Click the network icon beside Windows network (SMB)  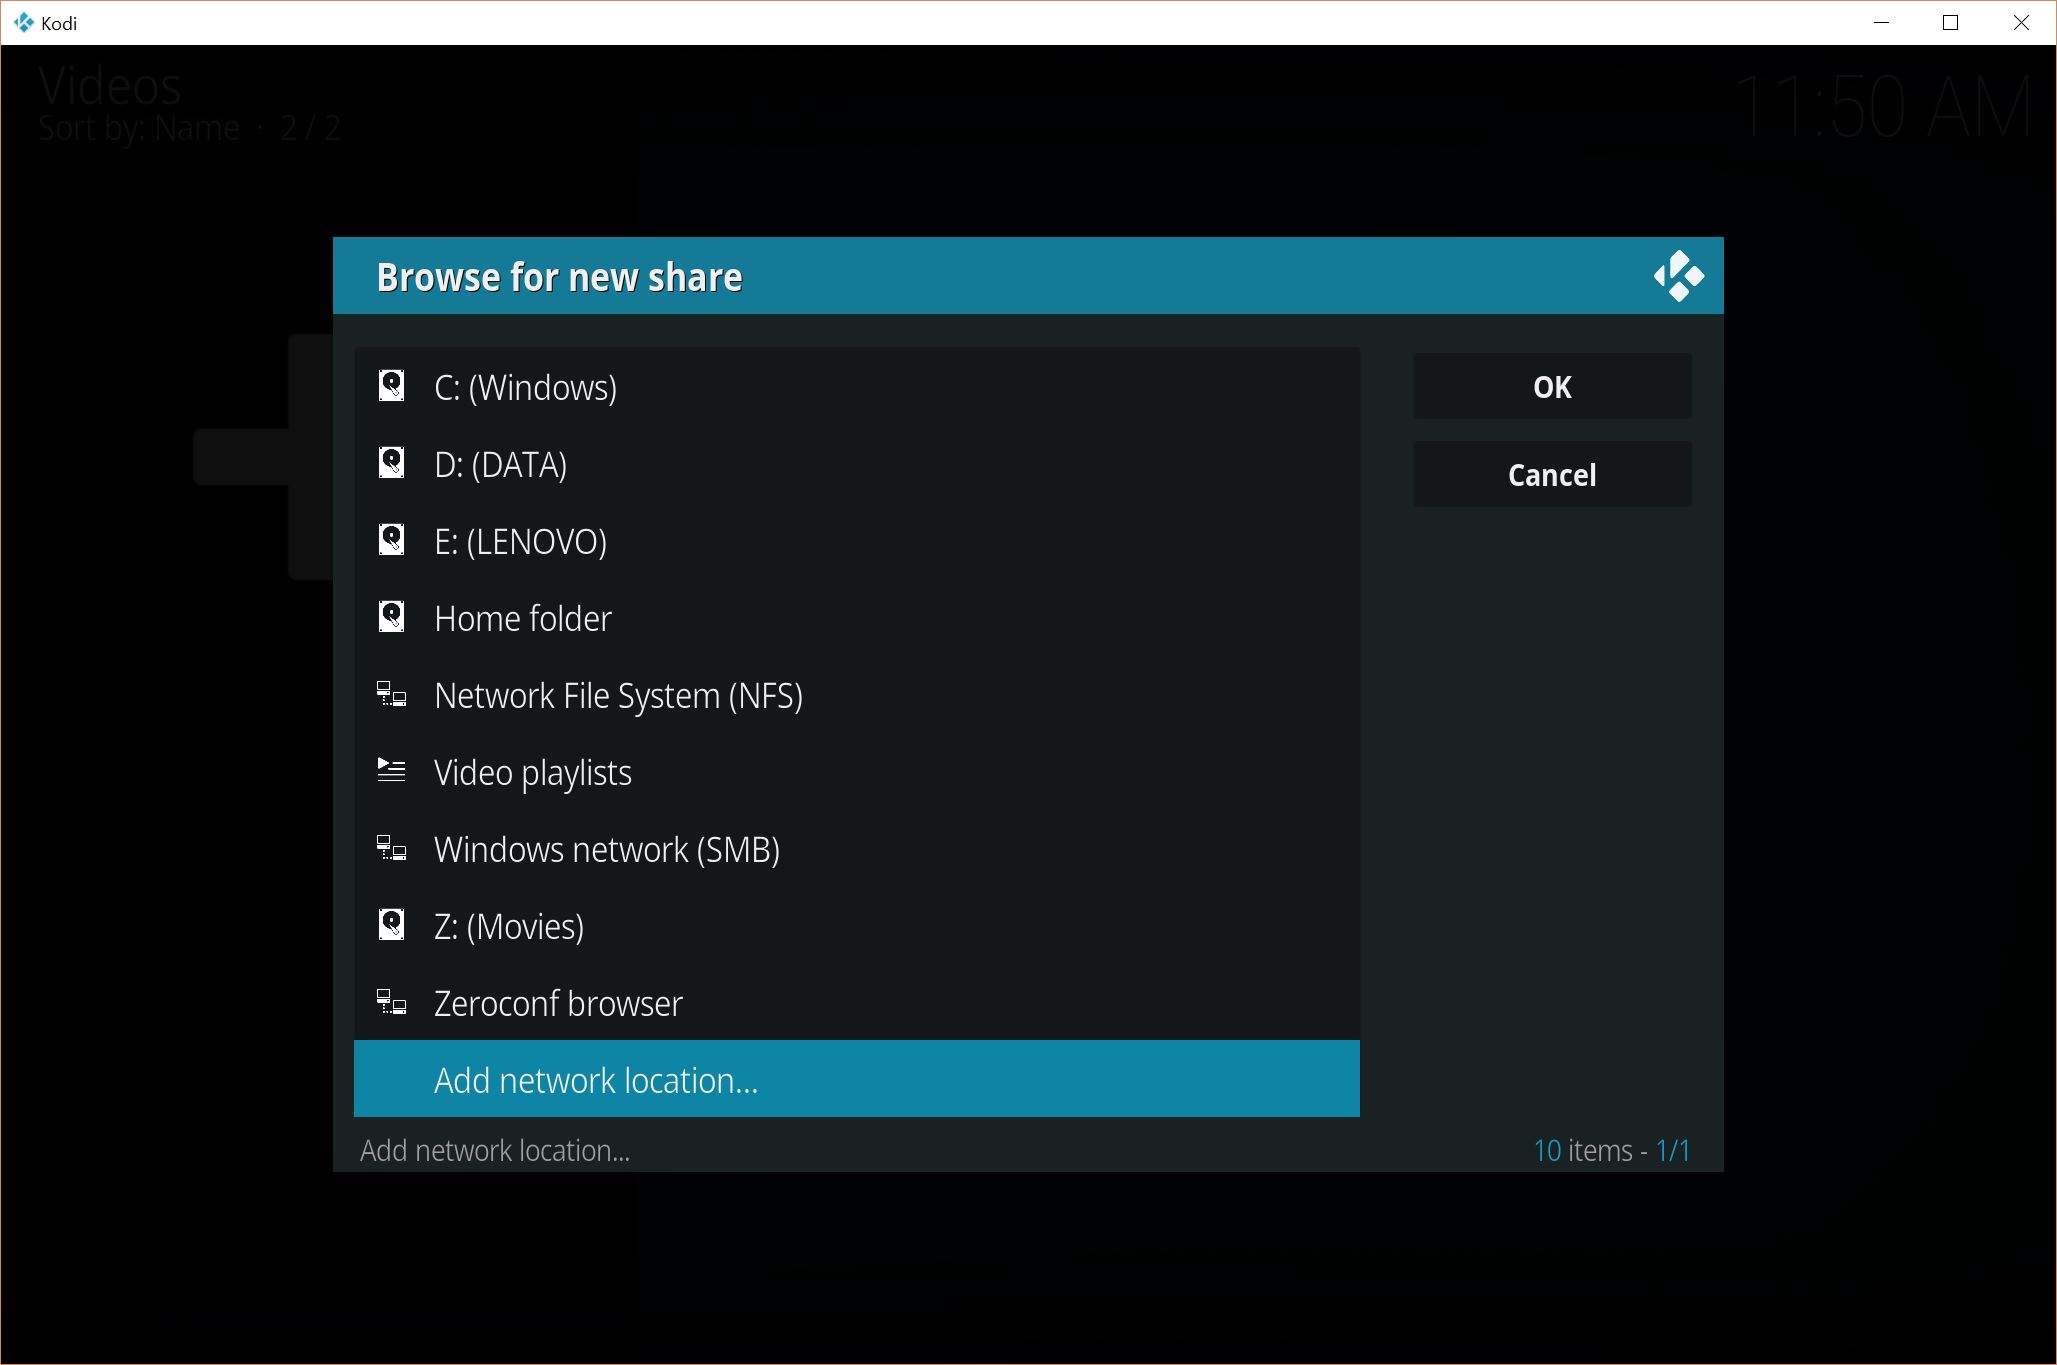click(391, 848)
